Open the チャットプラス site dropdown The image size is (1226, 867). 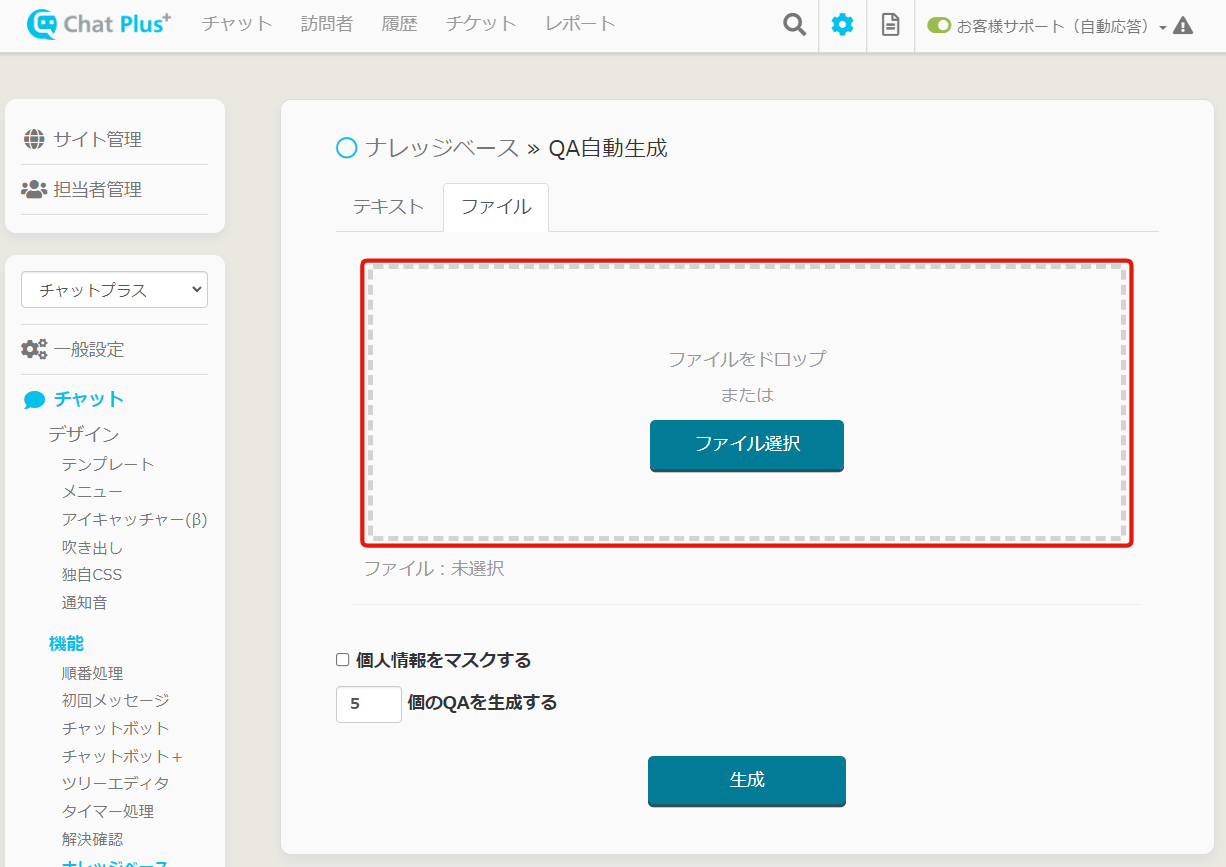(114, 290)
